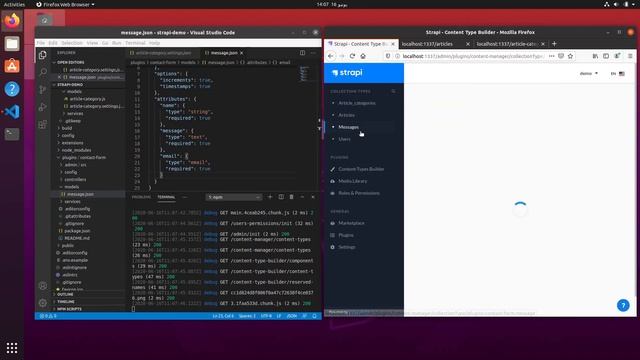Open the Selection menu in VS Code

click(x=72, y=43)
